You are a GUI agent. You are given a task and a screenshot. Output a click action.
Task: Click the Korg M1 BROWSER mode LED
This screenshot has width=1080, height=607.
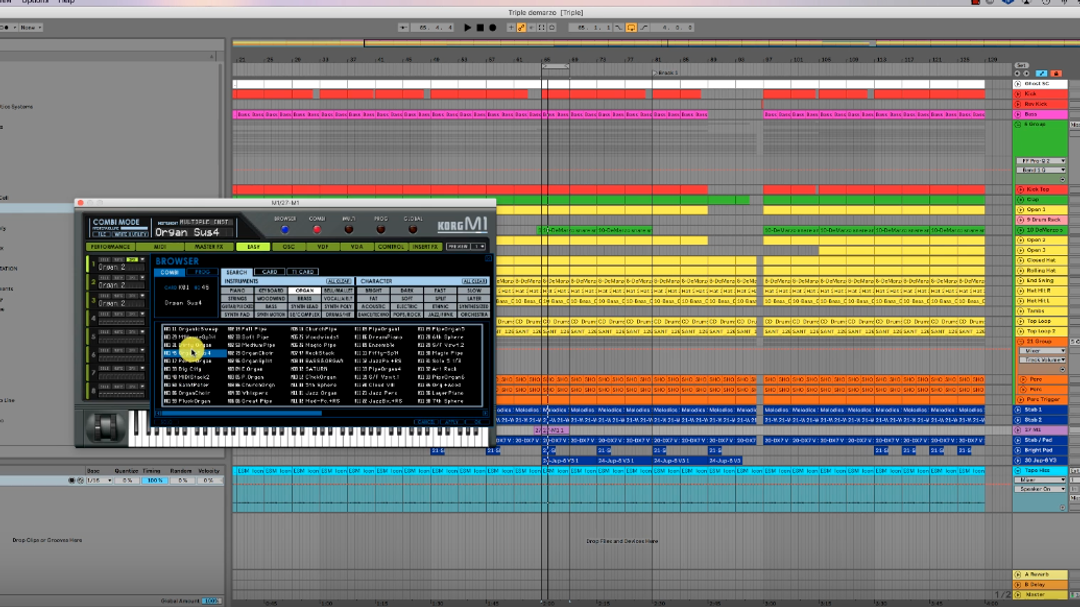(285, 228)
